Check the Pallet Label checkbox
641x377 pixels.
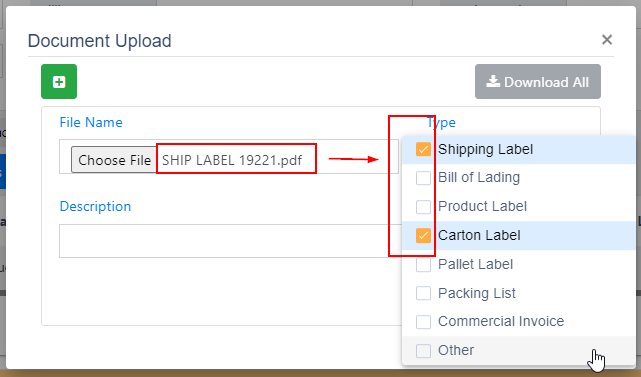(423, 265)
